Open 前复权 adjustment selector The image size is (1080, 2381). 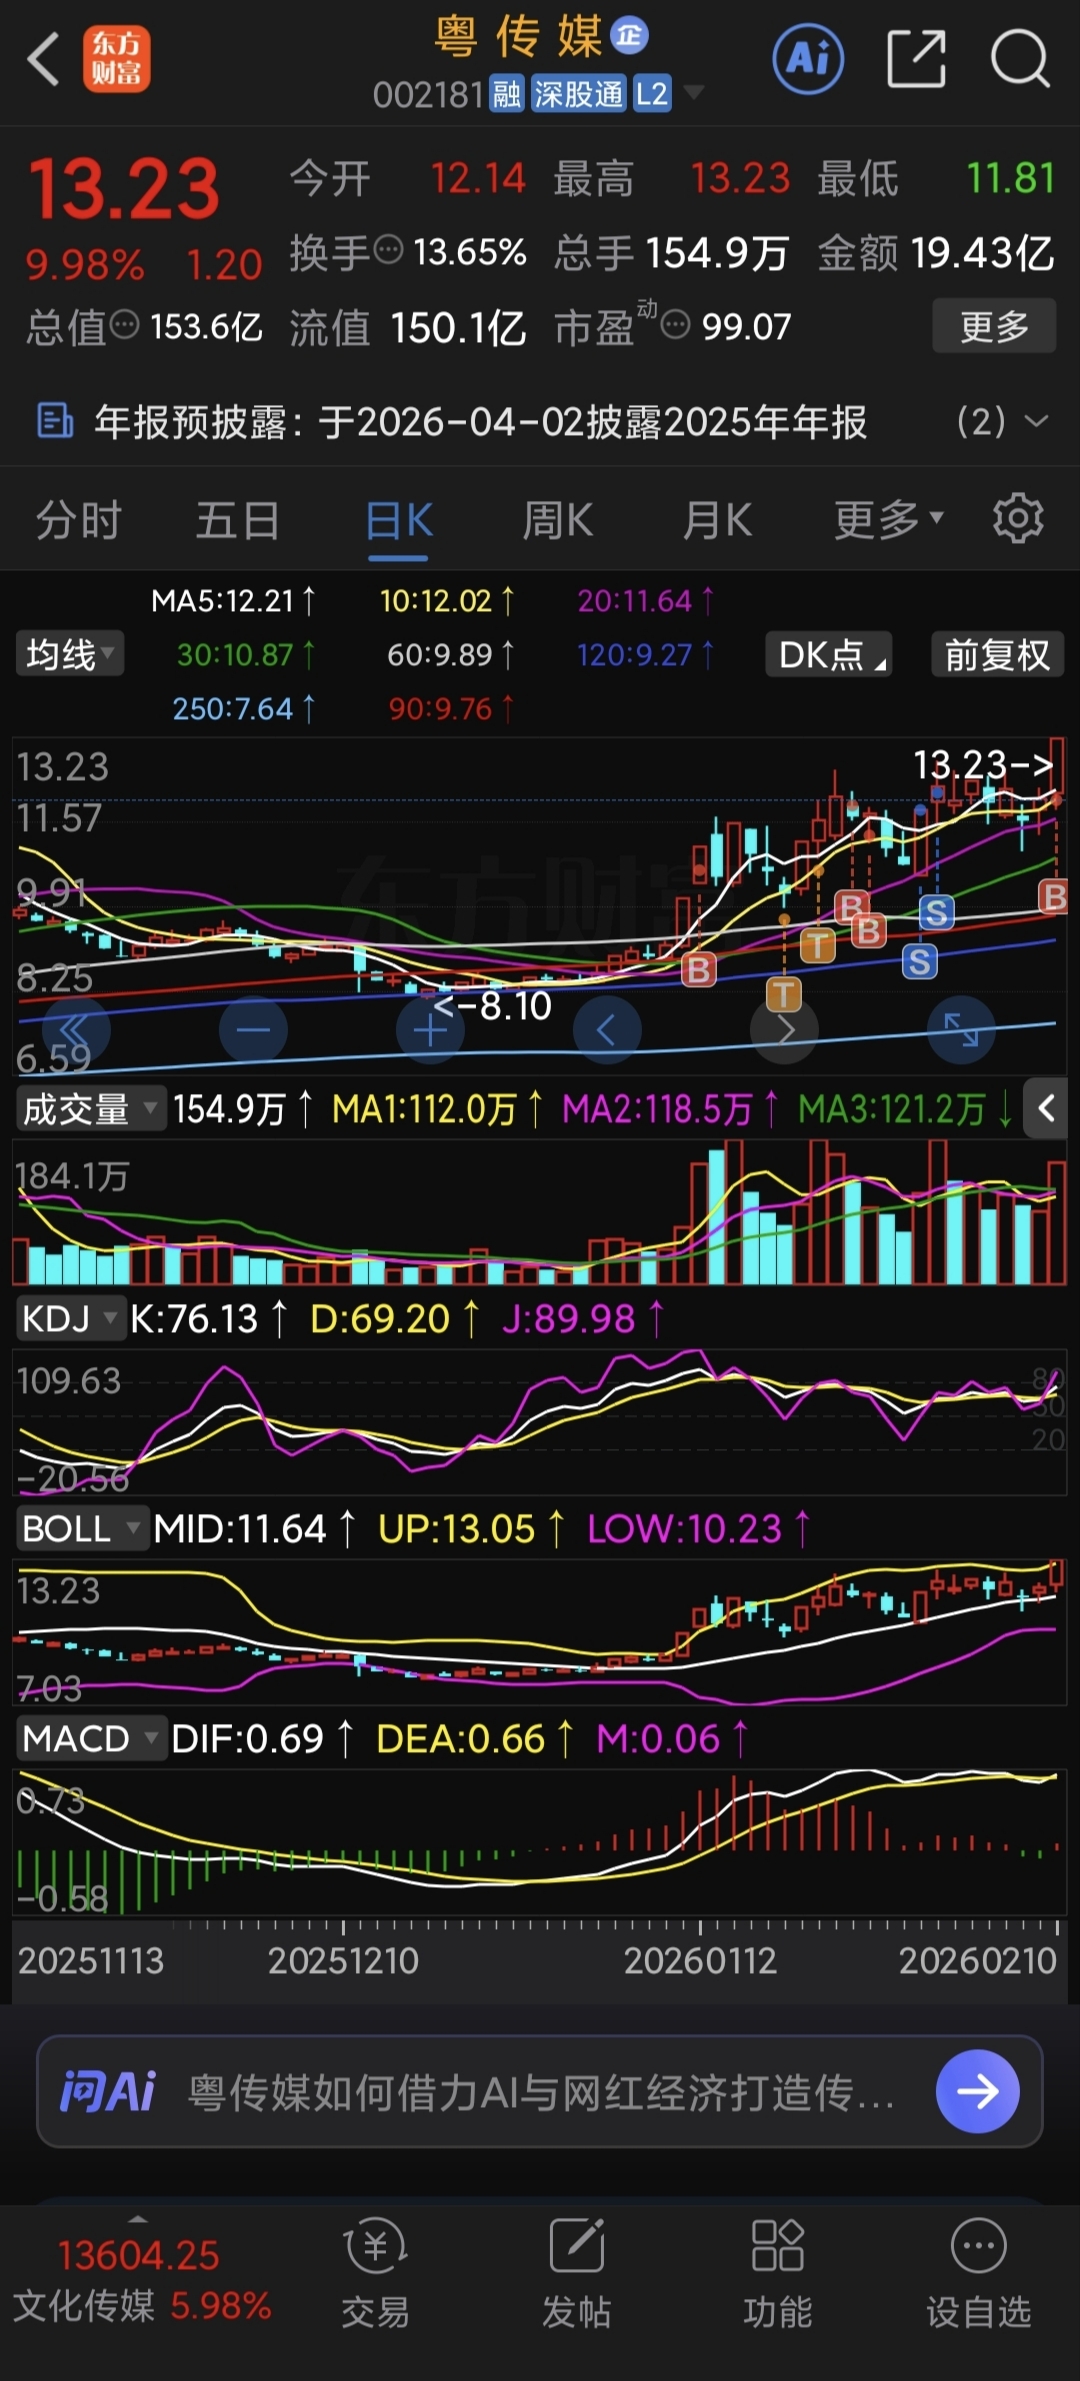click(x=997, y=655)
